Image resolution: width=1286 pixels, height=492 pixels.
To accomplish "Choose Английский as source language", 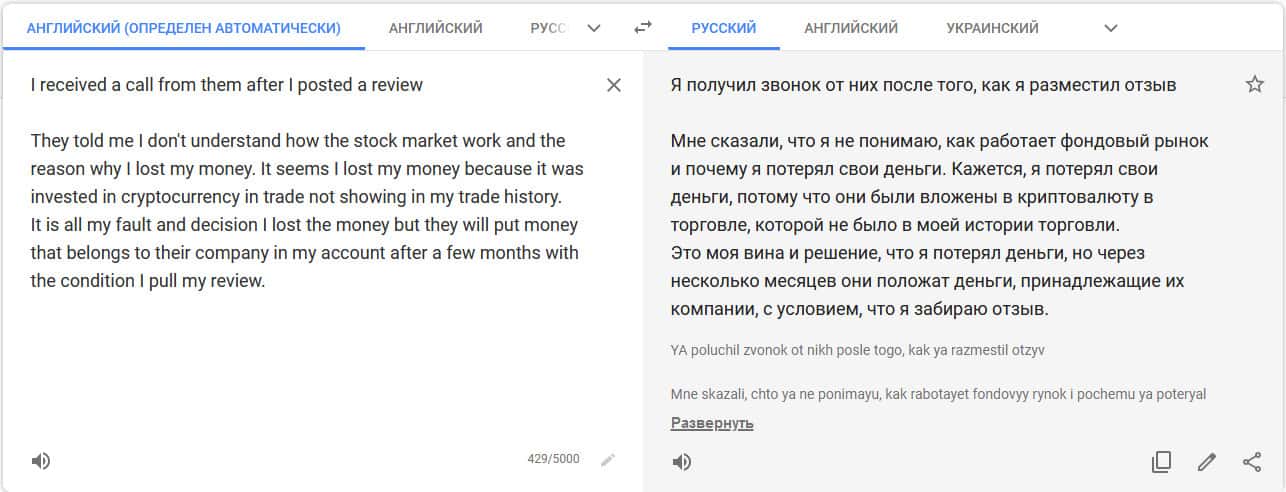I will (x=435, y=28).
